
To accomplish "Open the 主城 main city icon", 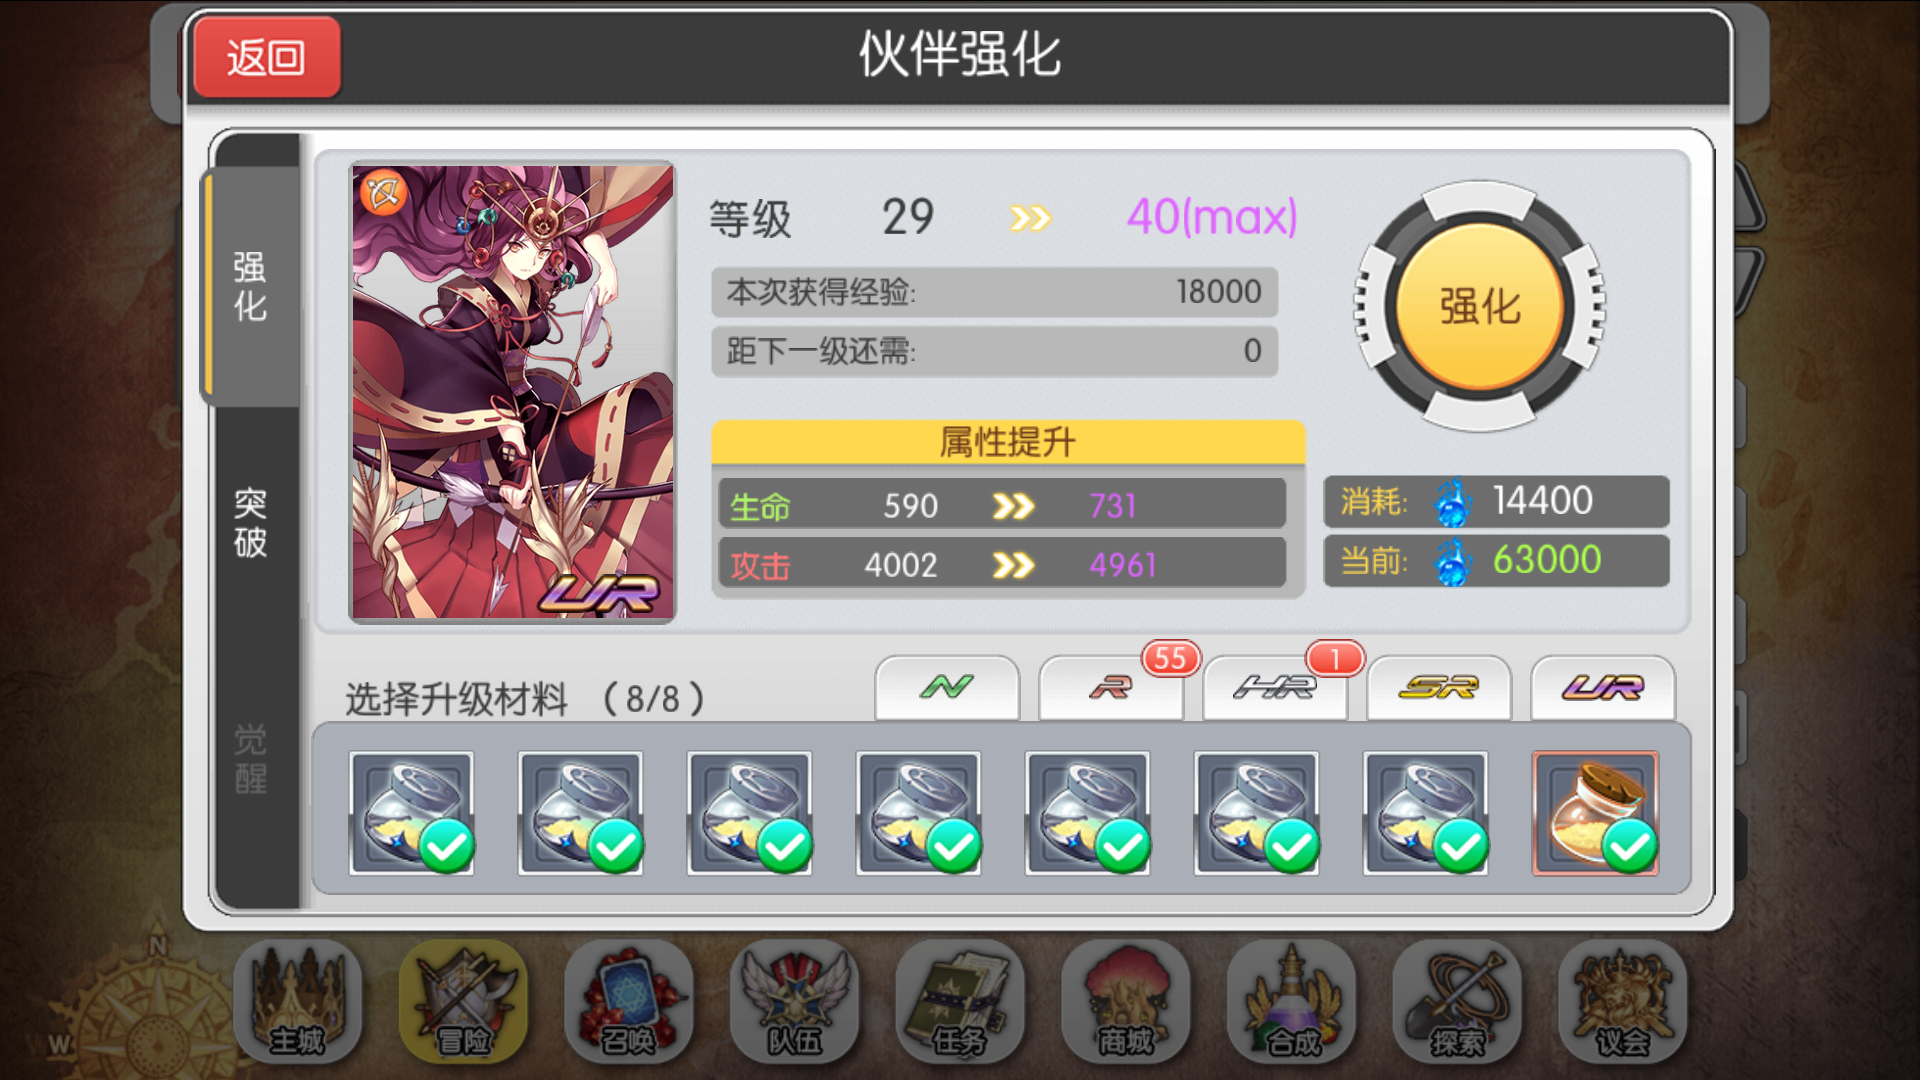I will 297,1002.
